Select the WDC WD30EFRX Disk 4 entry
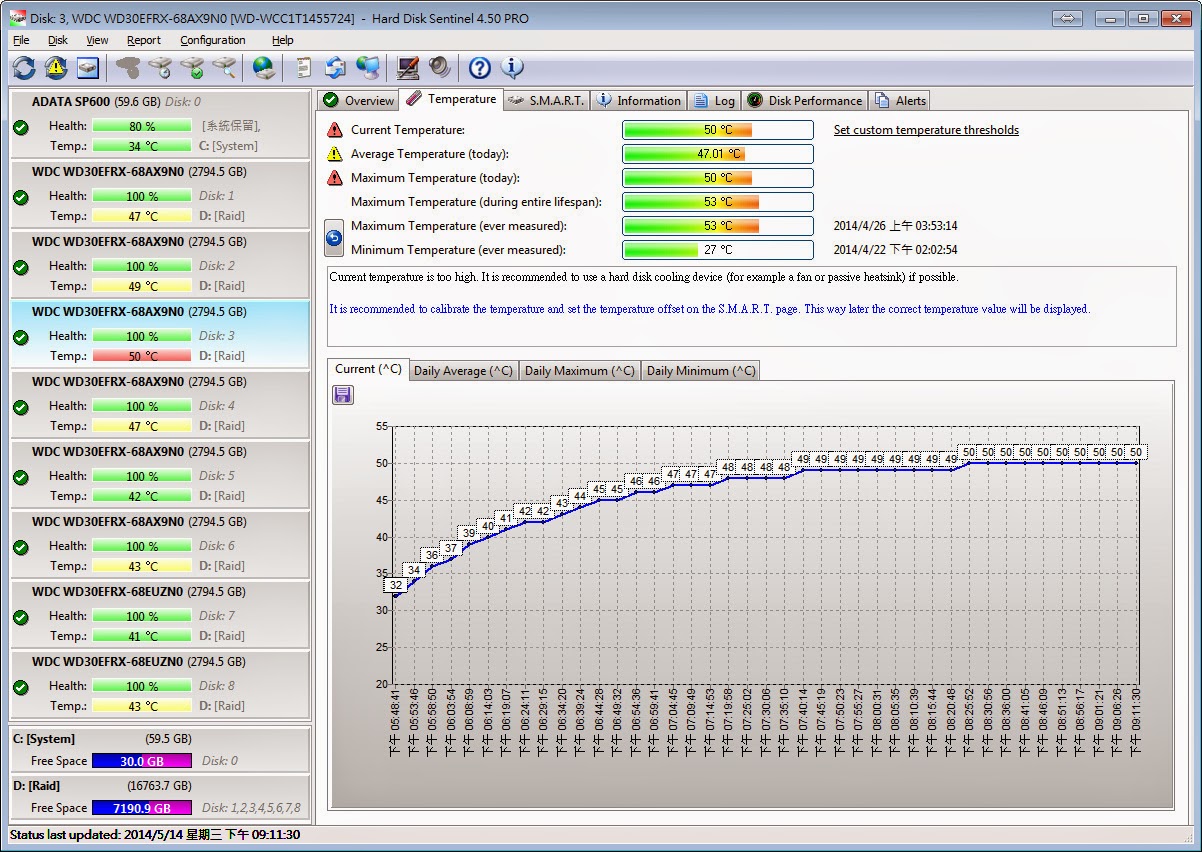1202x852 pixels. tap(160, 404)
